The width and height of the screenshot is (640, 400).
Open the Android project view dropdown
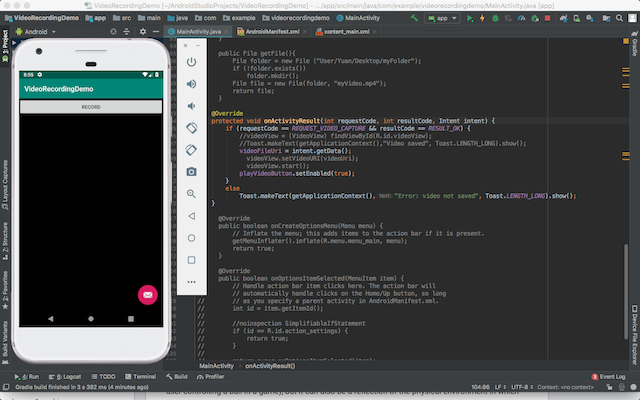coord(36,32)
